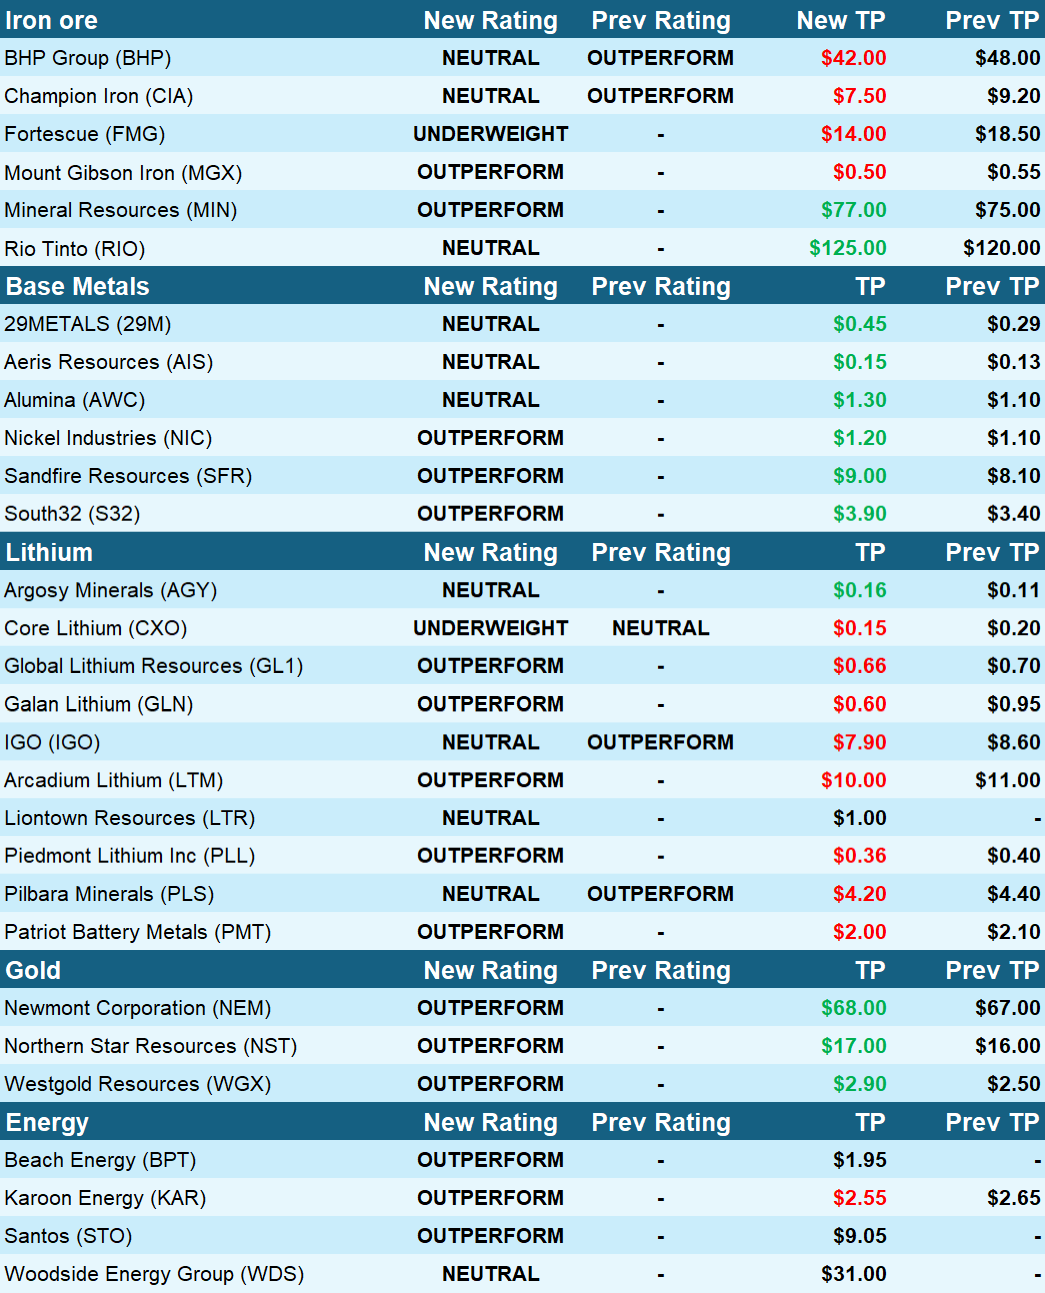Viewport: 1045px width, 1293px height.
Task: Select Pilbara Minerals (PLS) company name
Action: 109,894
